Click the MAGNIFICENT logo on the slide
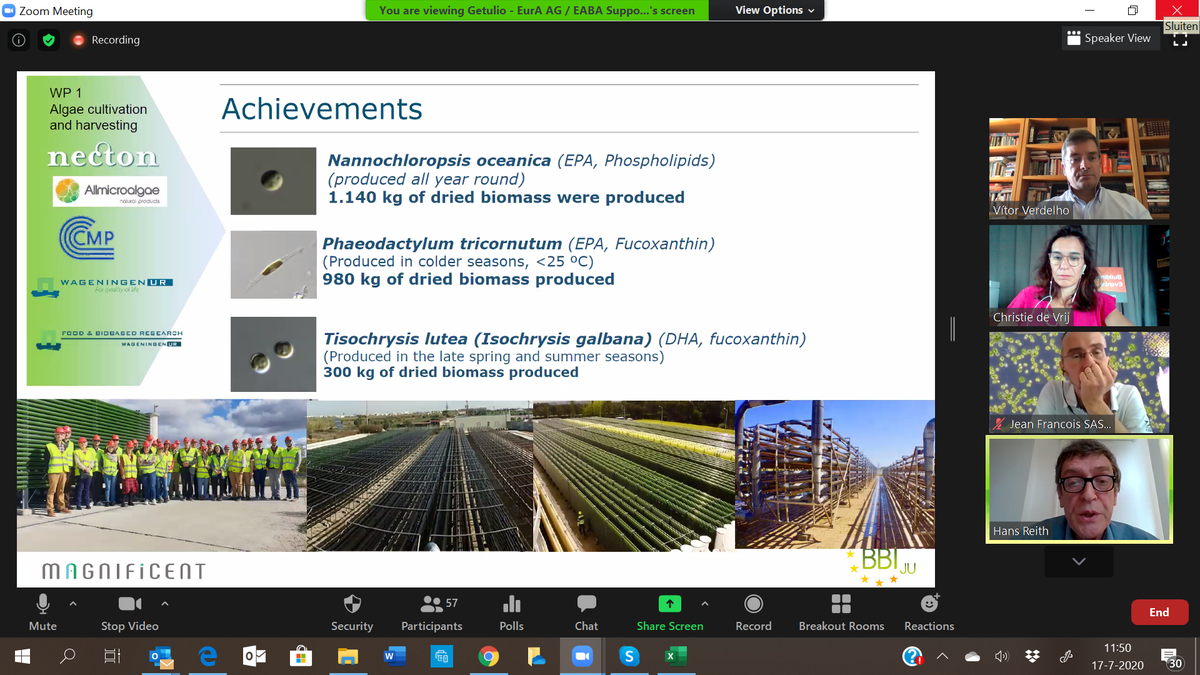 (x=123, y=571)
